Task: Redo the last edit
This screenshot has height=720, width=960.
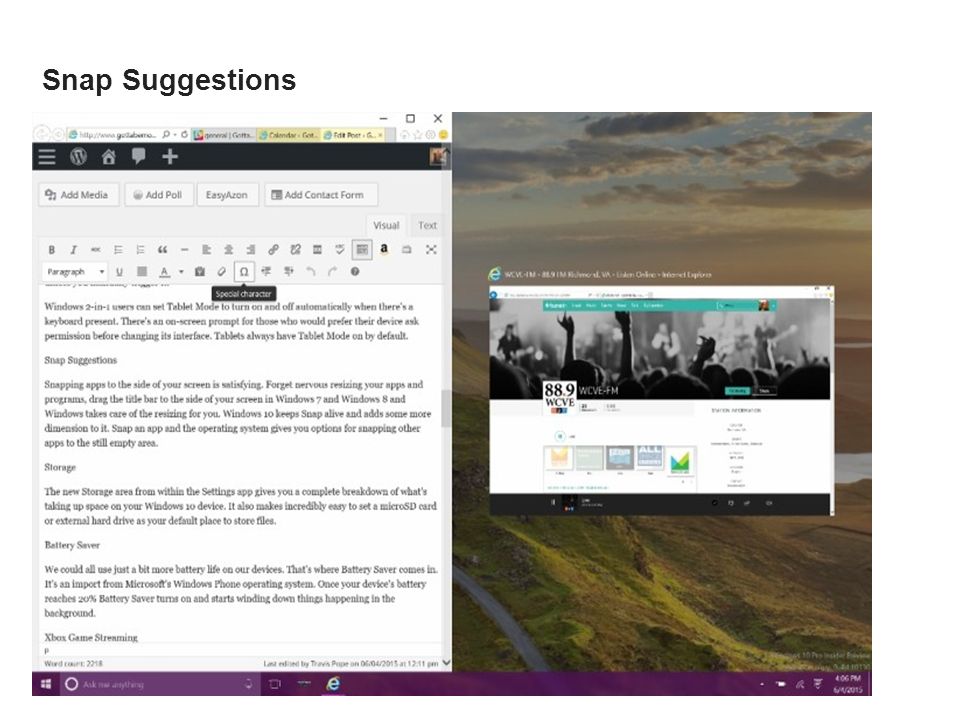Action: [332, 272]
